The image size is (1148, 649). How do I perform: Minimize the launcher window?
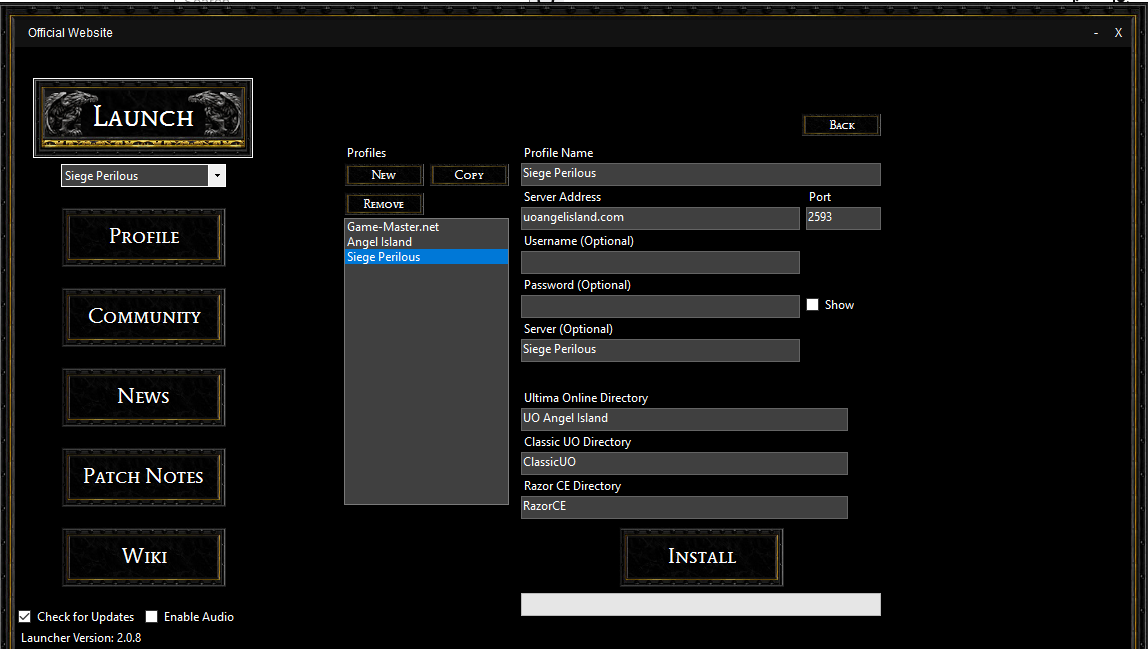point(1096,33)
